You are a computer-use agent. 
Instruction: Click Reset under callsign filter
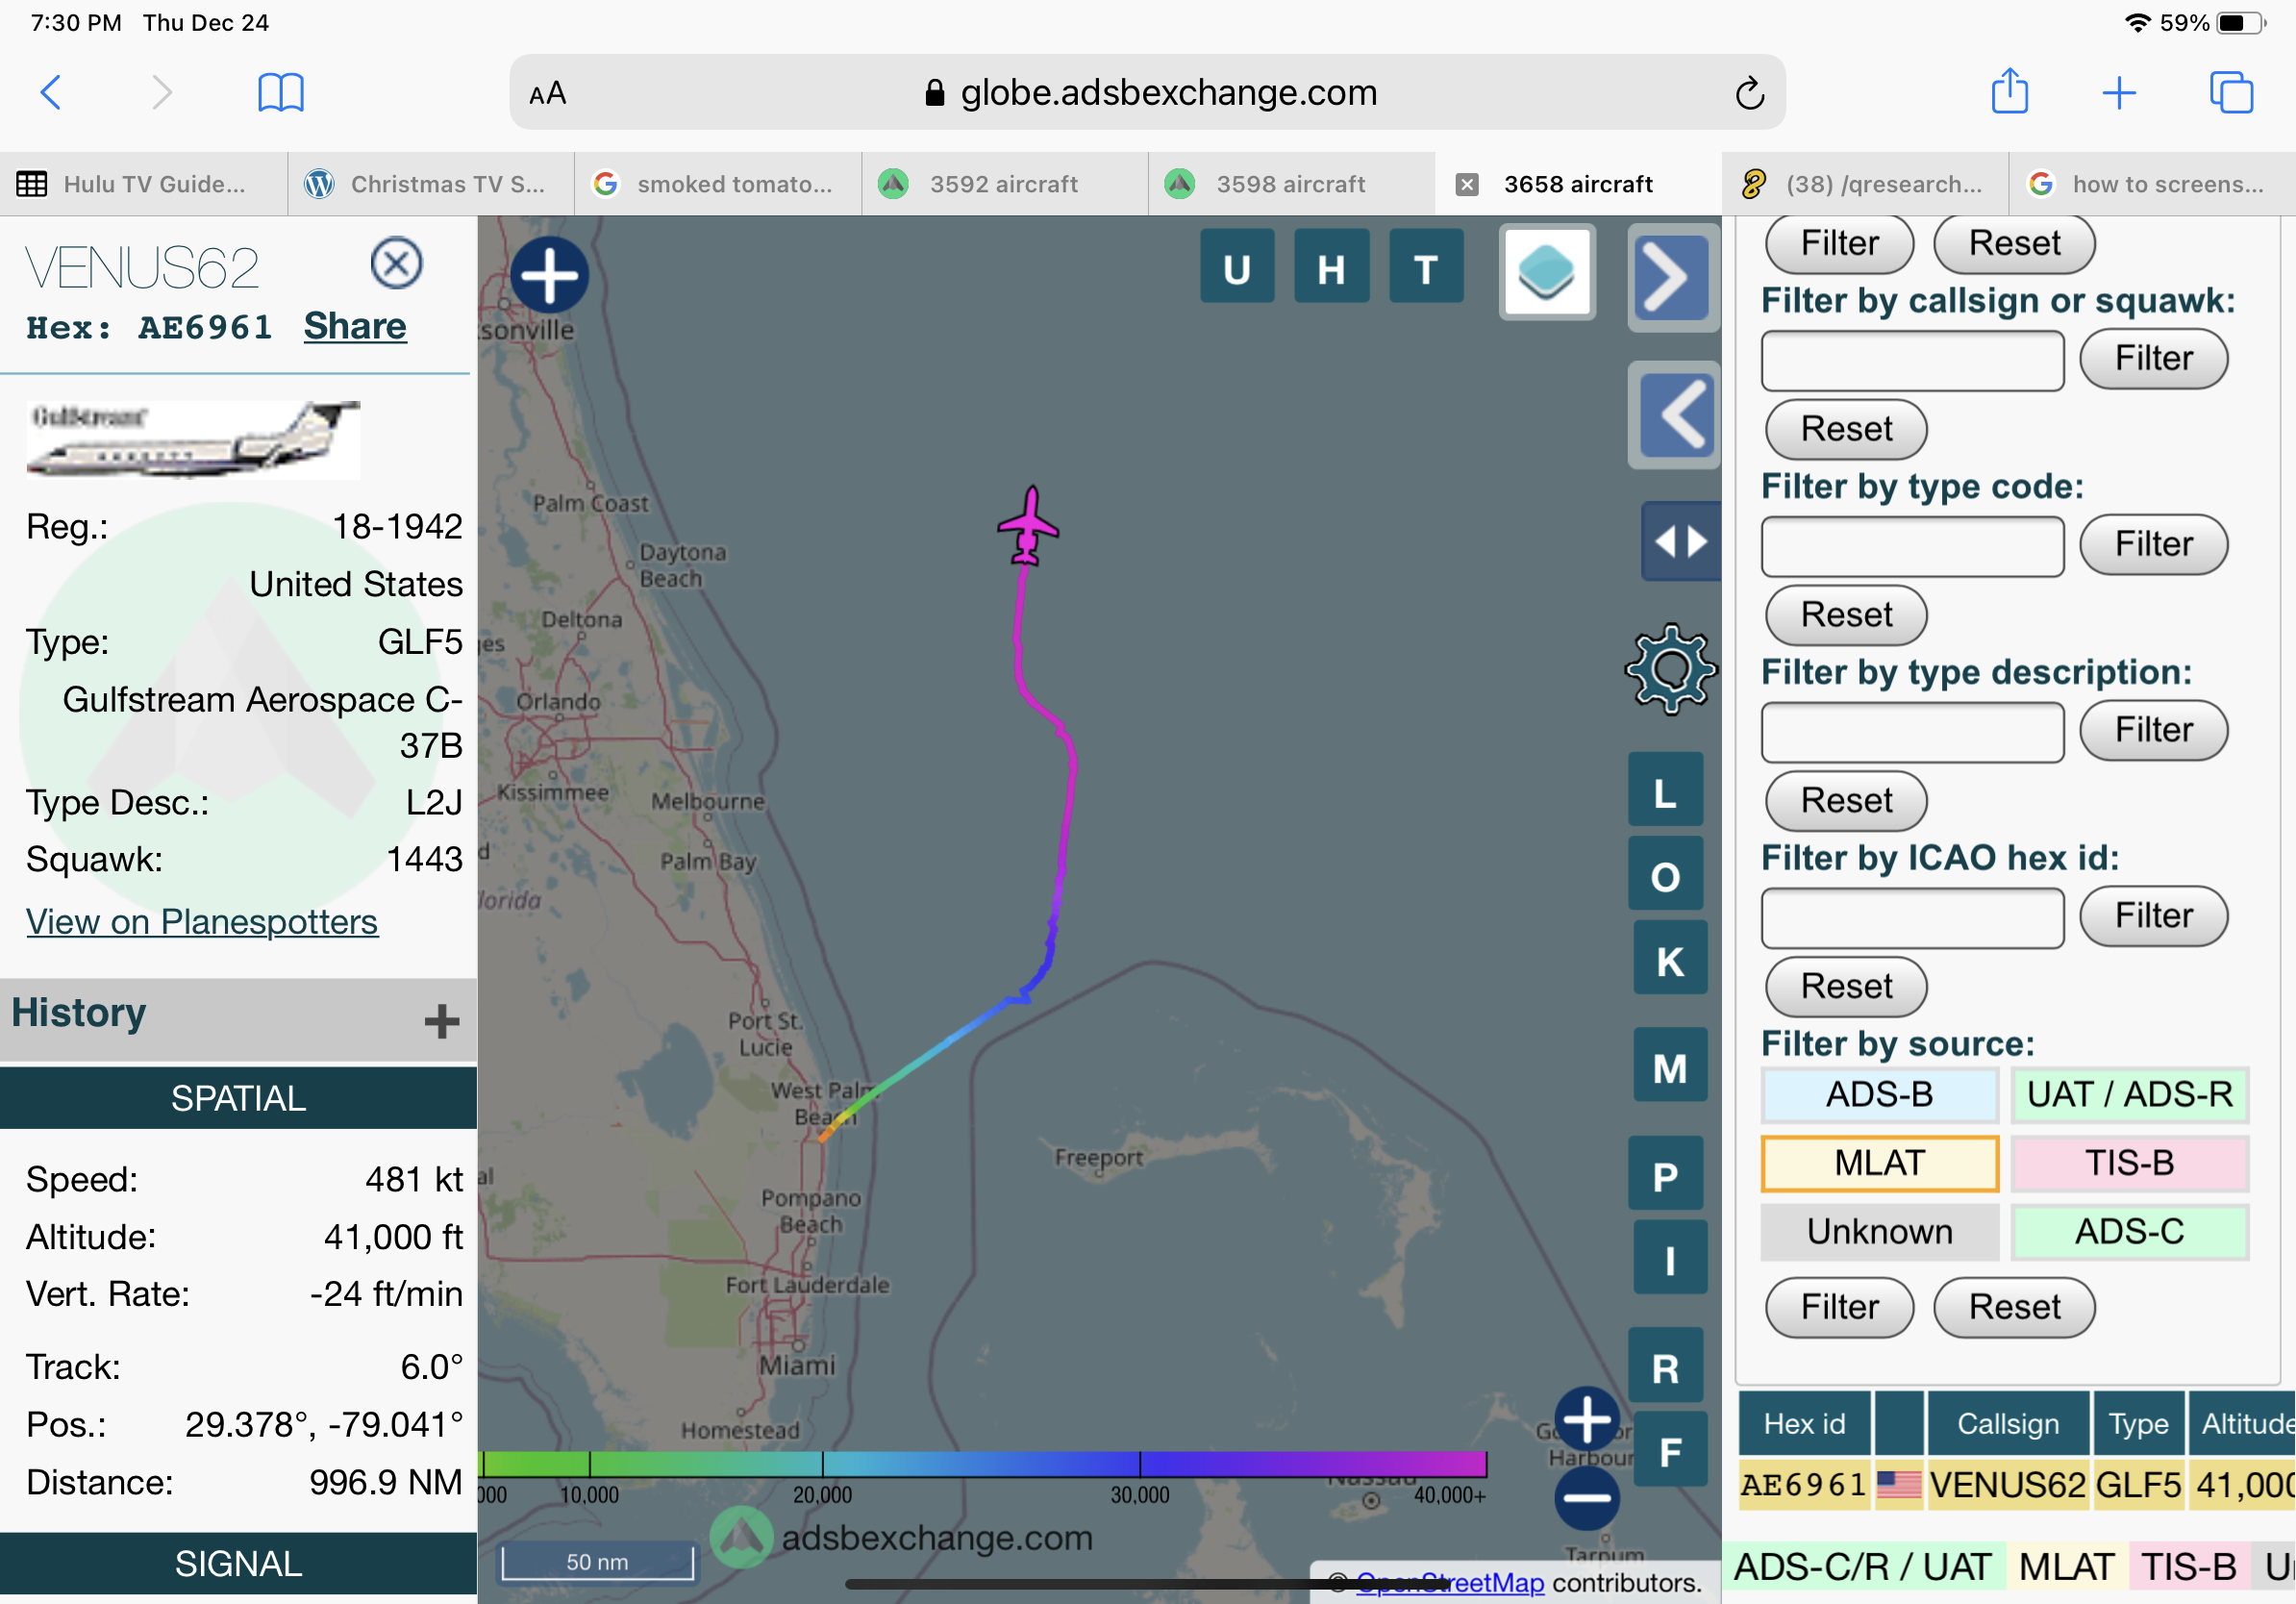(x=1845, y=429)
